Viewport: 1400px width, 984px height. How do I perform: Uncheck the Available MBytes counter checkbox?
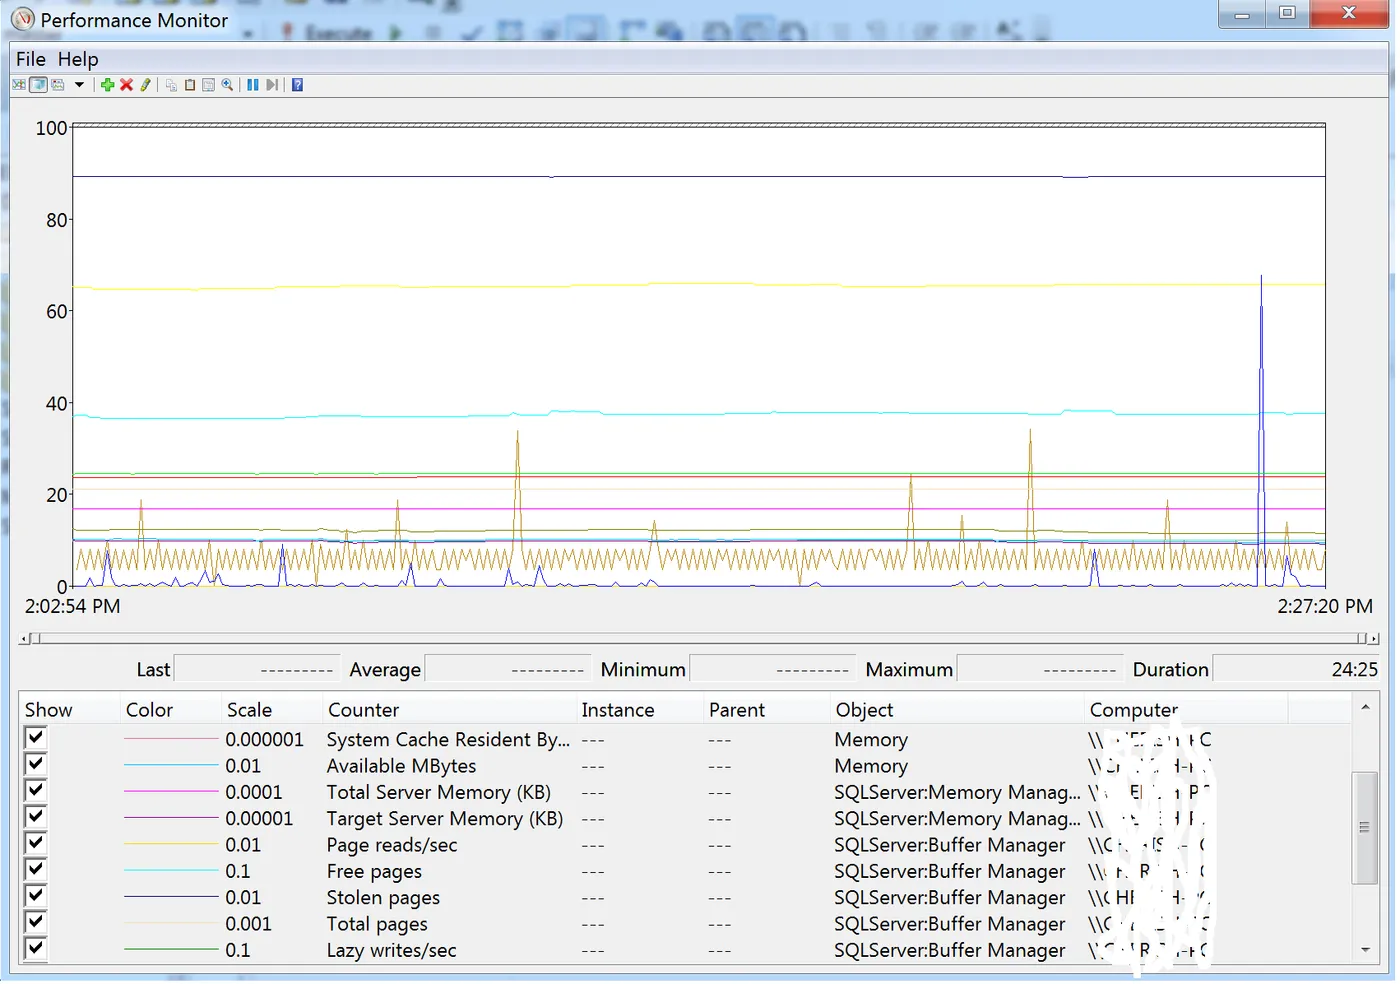pyautogui.click(x=36, y=764)
